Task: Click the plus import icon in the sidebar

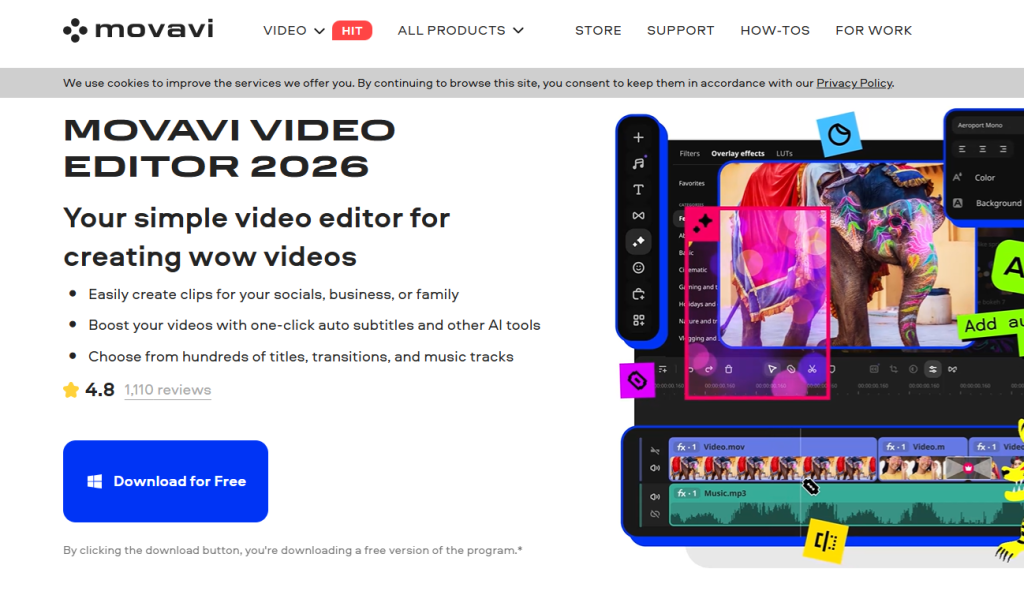Action: pos(638,137)
